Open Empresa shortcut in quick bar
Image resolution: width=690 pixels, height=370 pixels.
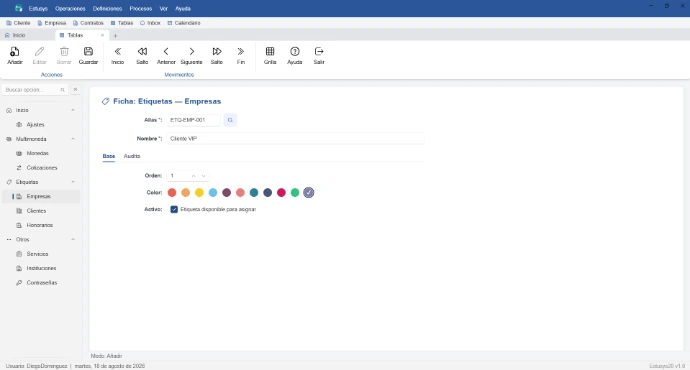51,23
